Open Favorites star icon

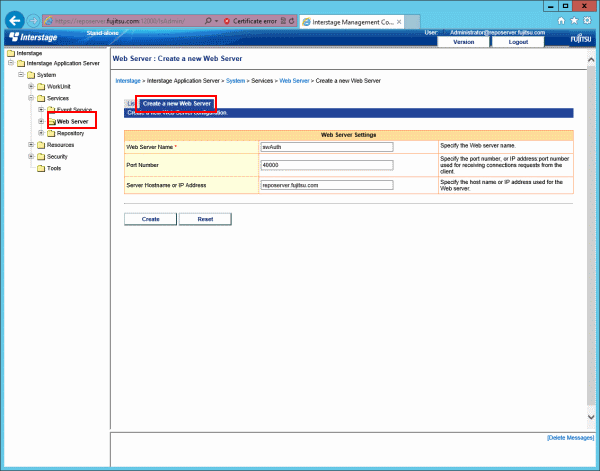(x=574, y=21)
